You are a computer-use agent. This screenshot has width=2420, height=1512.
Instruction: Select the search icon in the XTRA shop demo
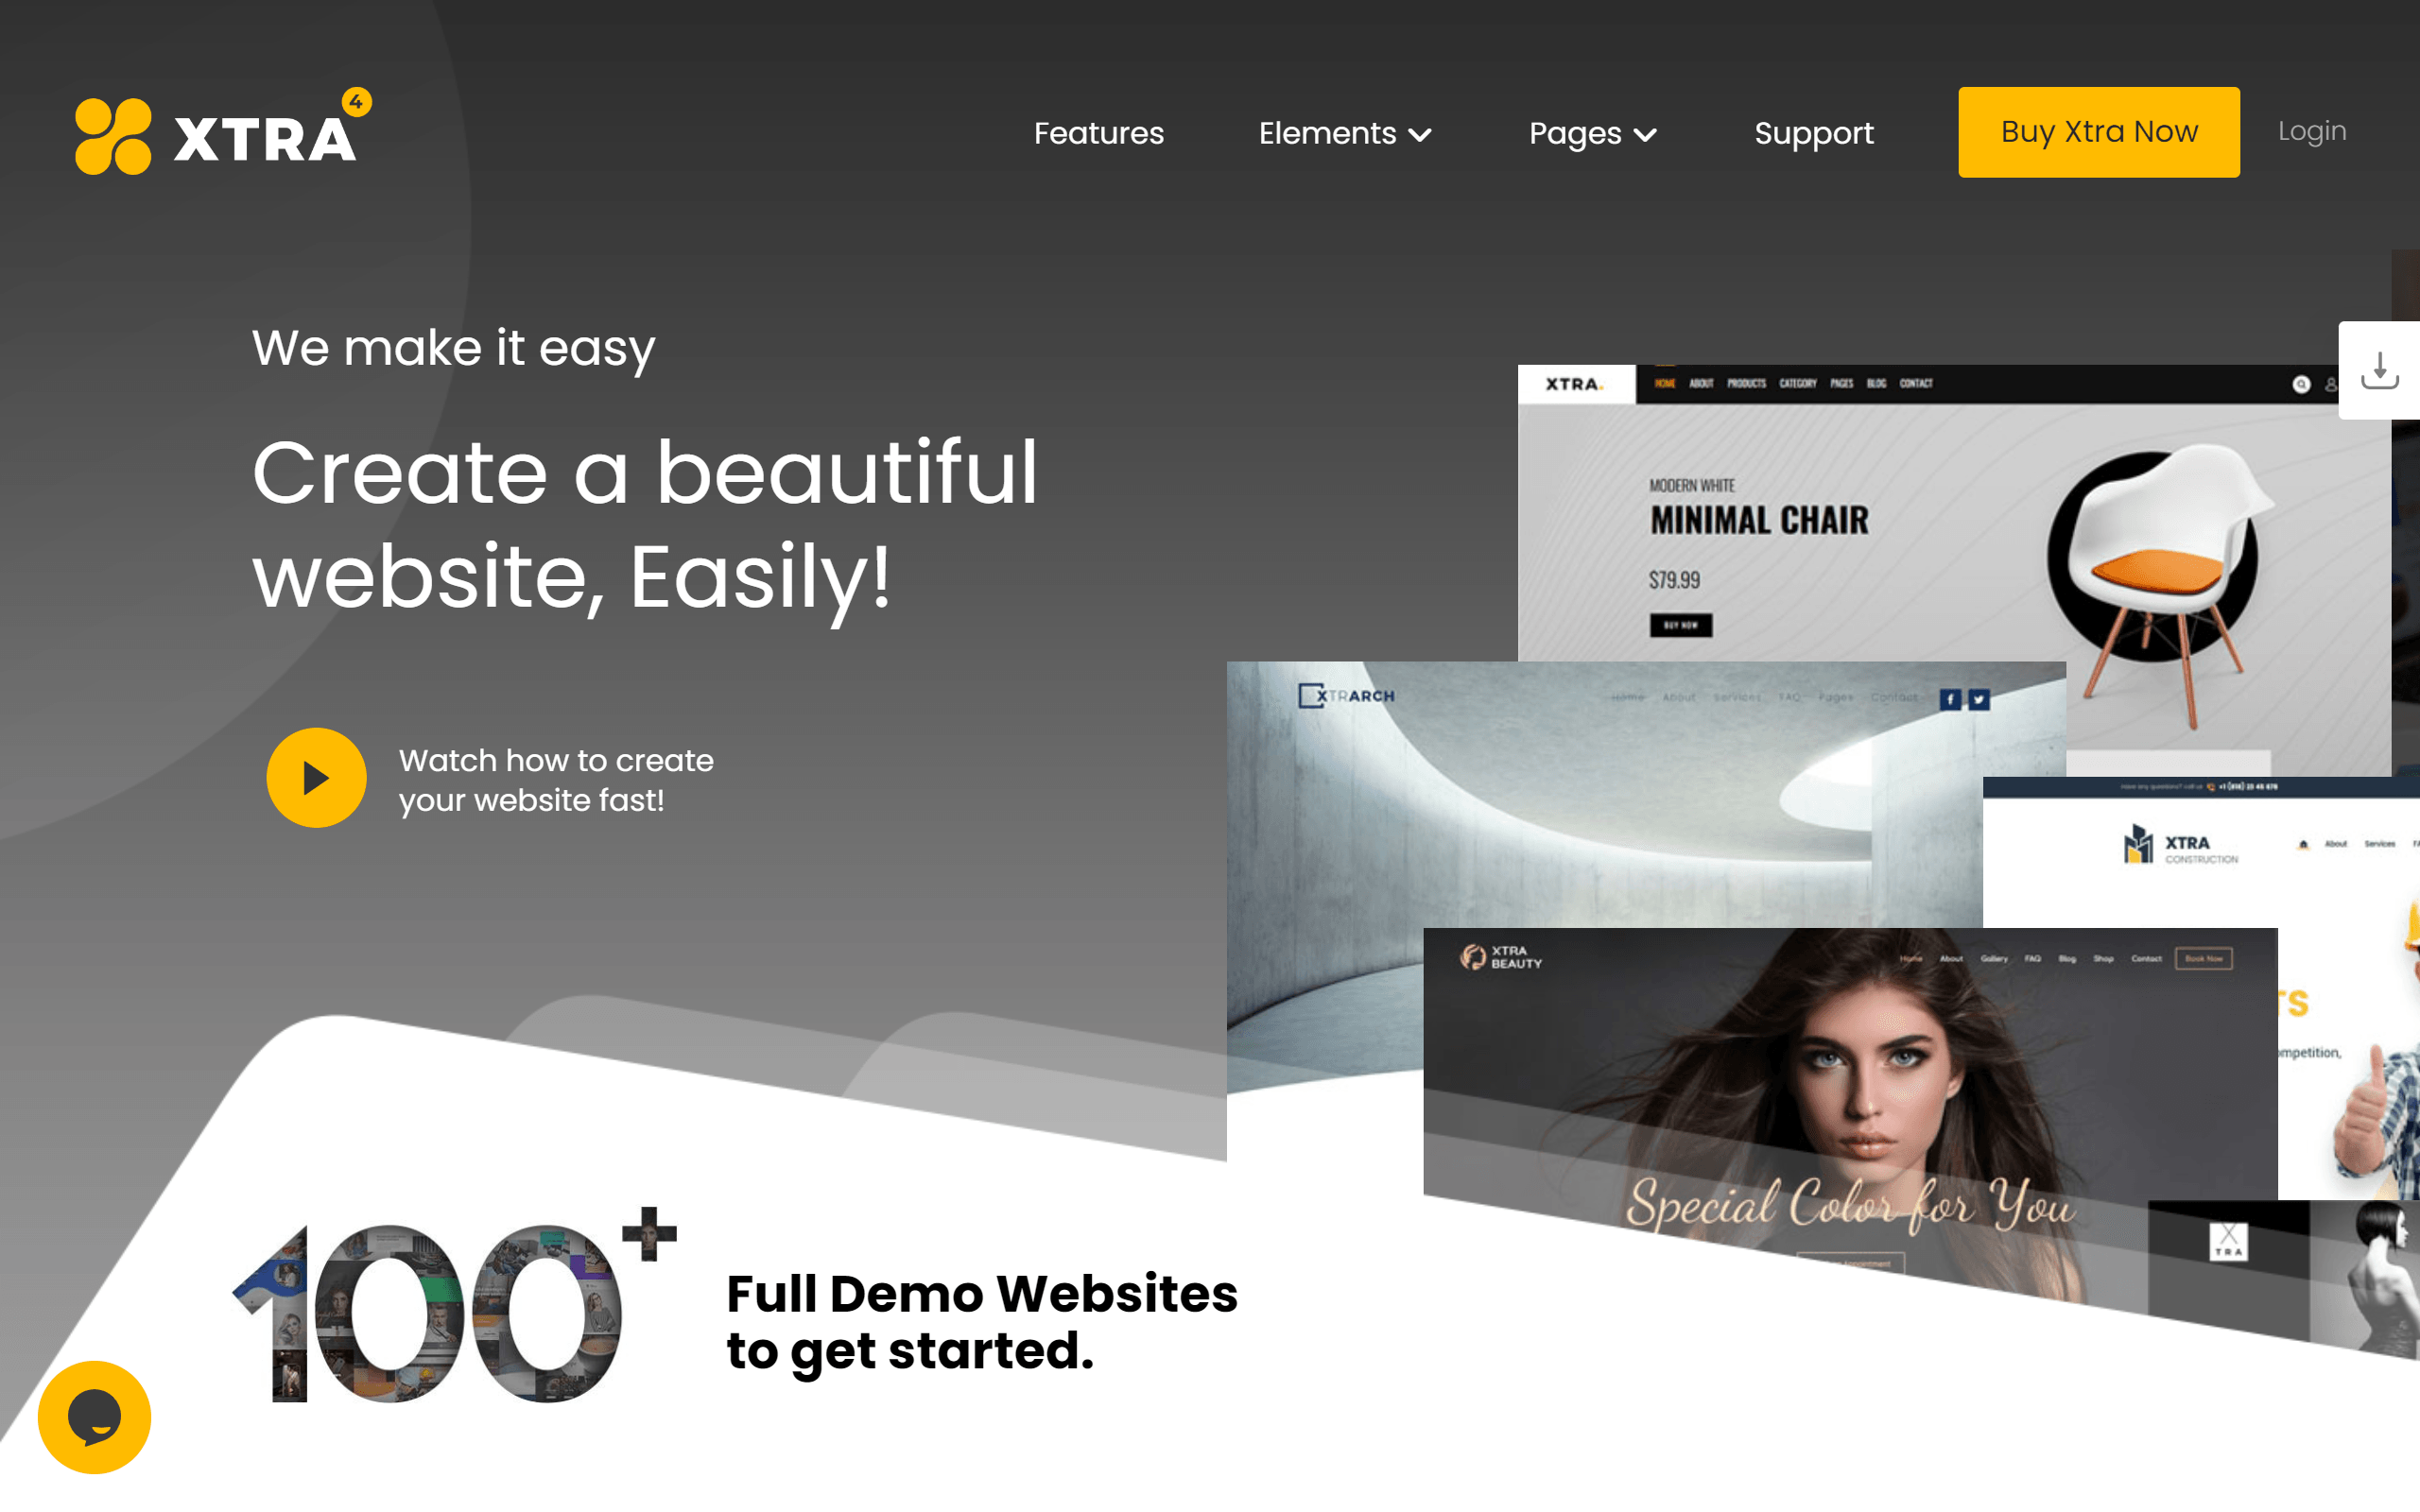(2301, 385)
